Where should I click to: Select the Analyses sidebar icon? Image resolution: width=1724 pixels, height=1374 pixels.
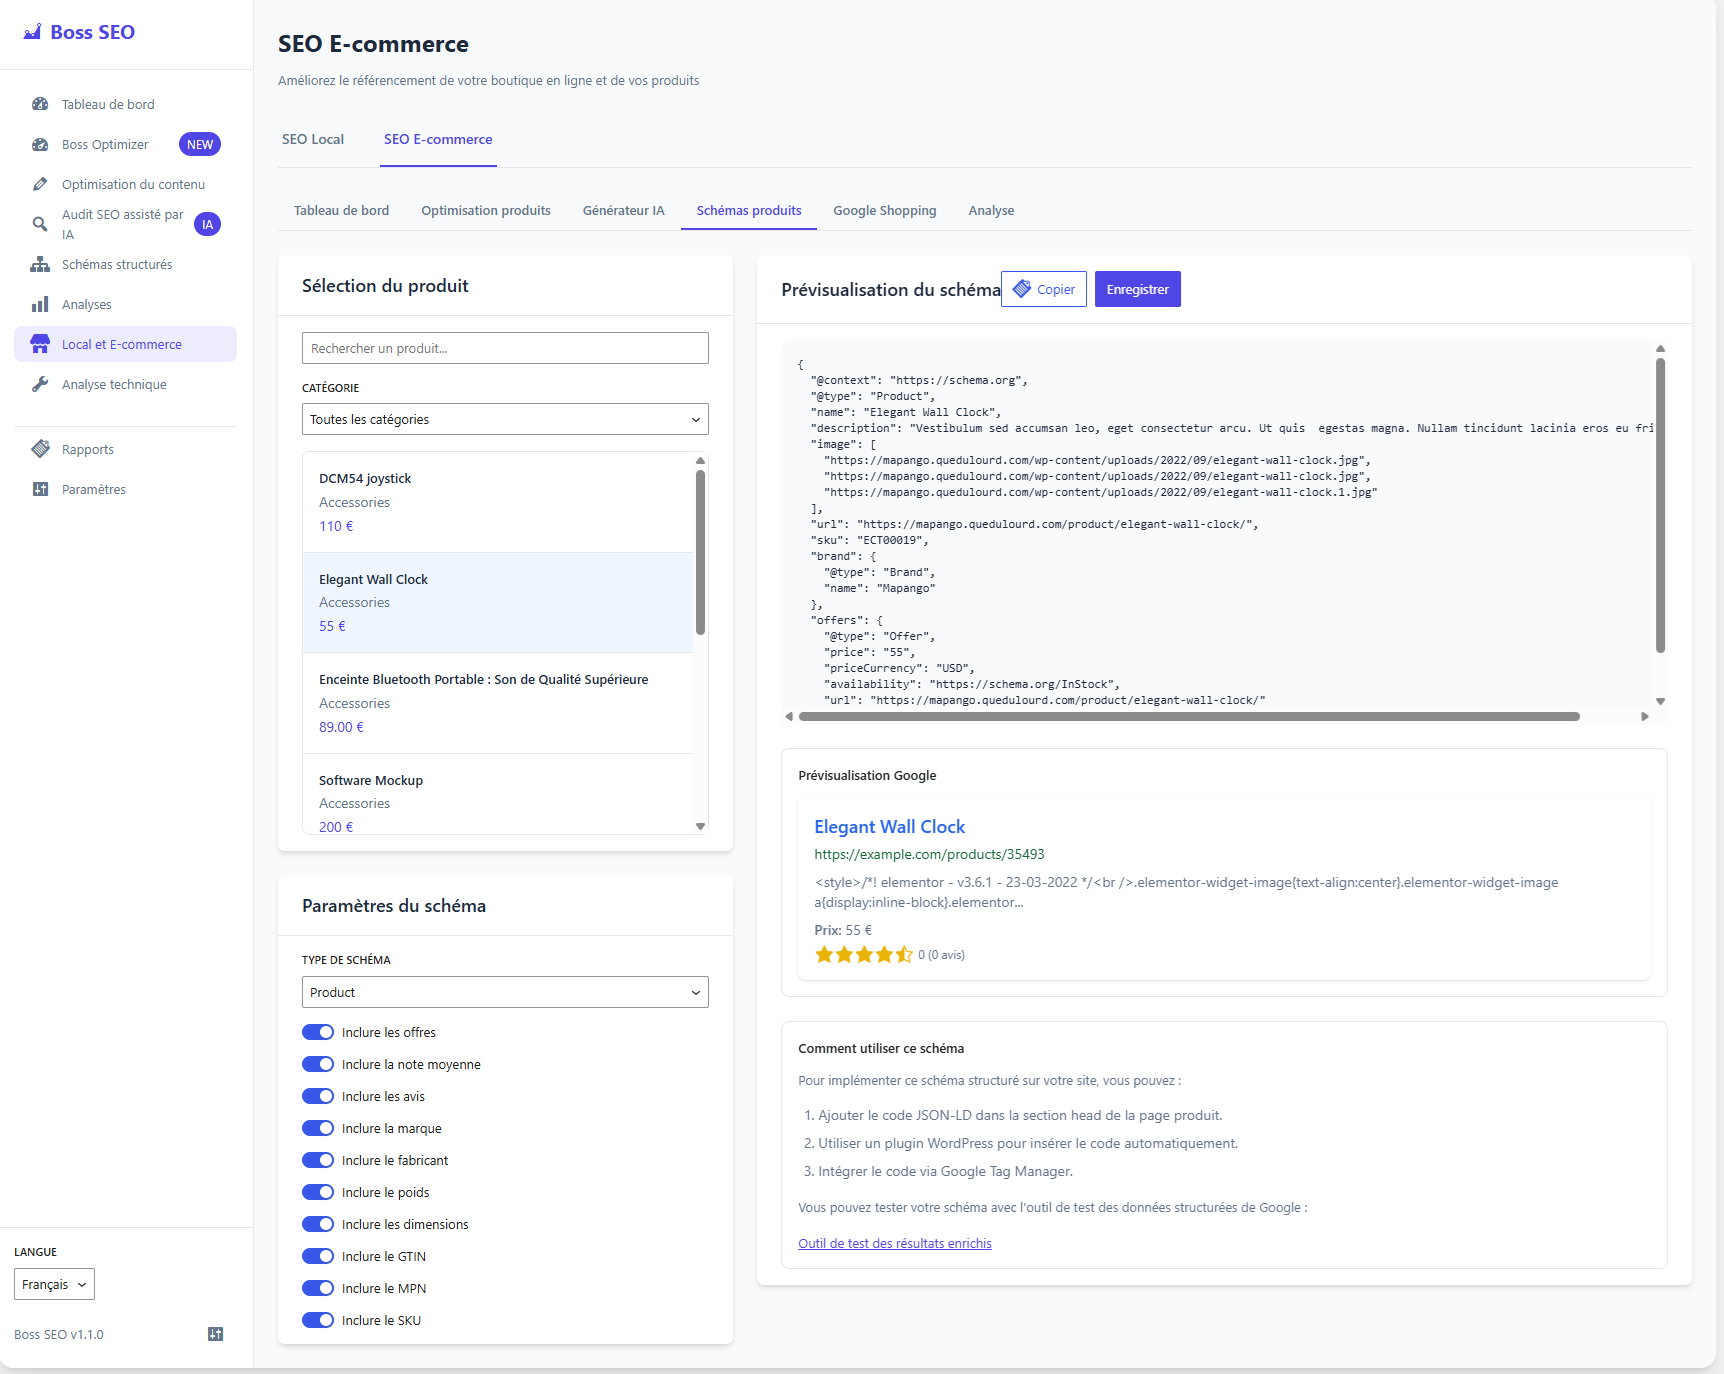[x=87, y=304]
